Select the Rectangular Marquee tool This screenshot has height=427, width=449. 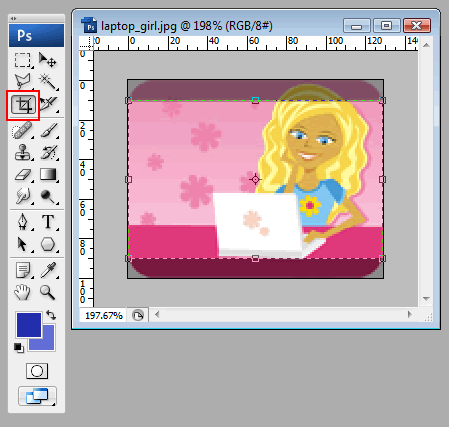click(23, 60)
